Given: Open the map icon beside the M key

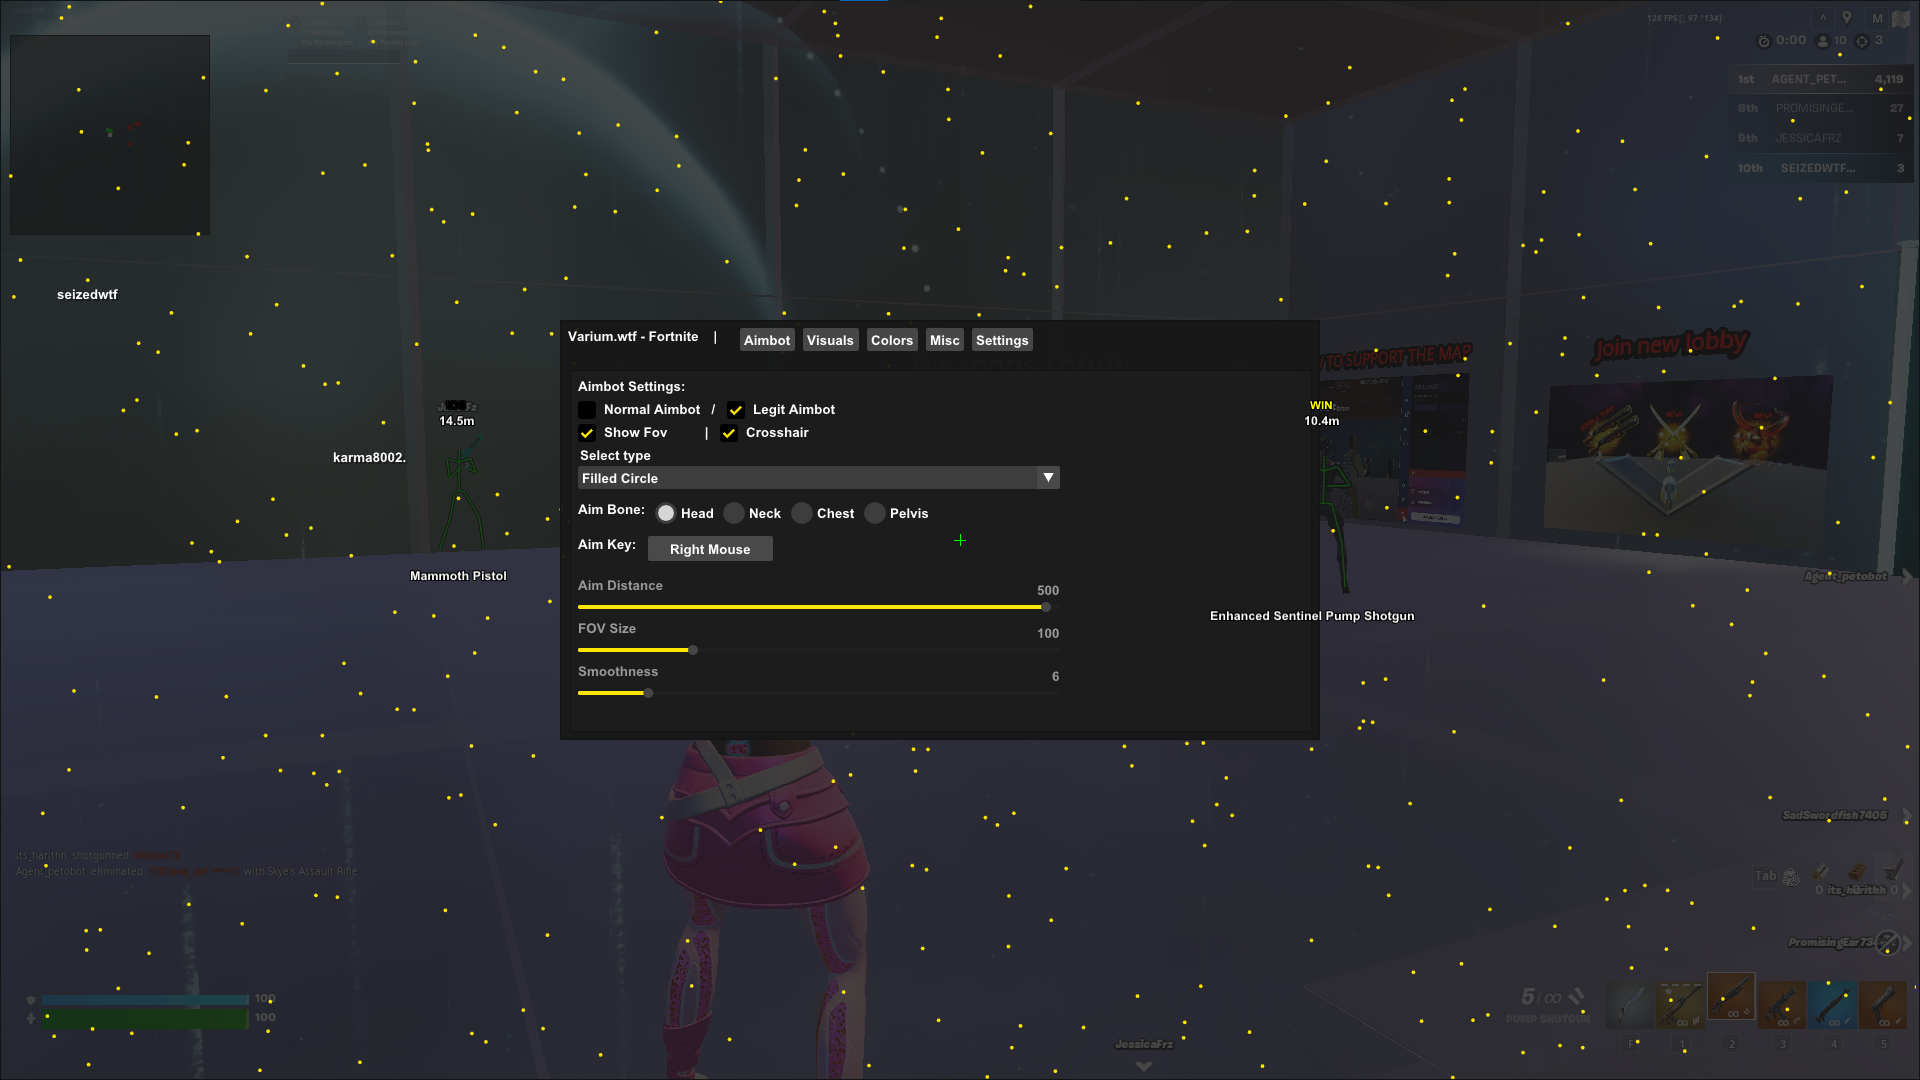Looking at the screenshot, I should point(1901,18).
